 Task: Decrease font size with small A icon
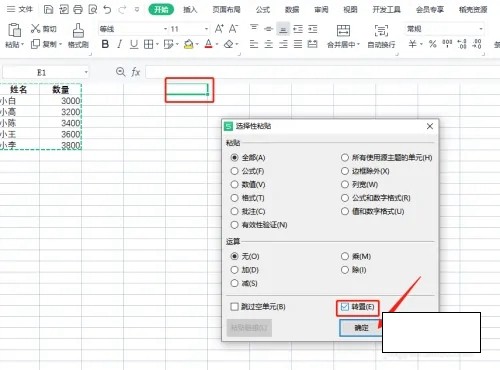(233, 29)
